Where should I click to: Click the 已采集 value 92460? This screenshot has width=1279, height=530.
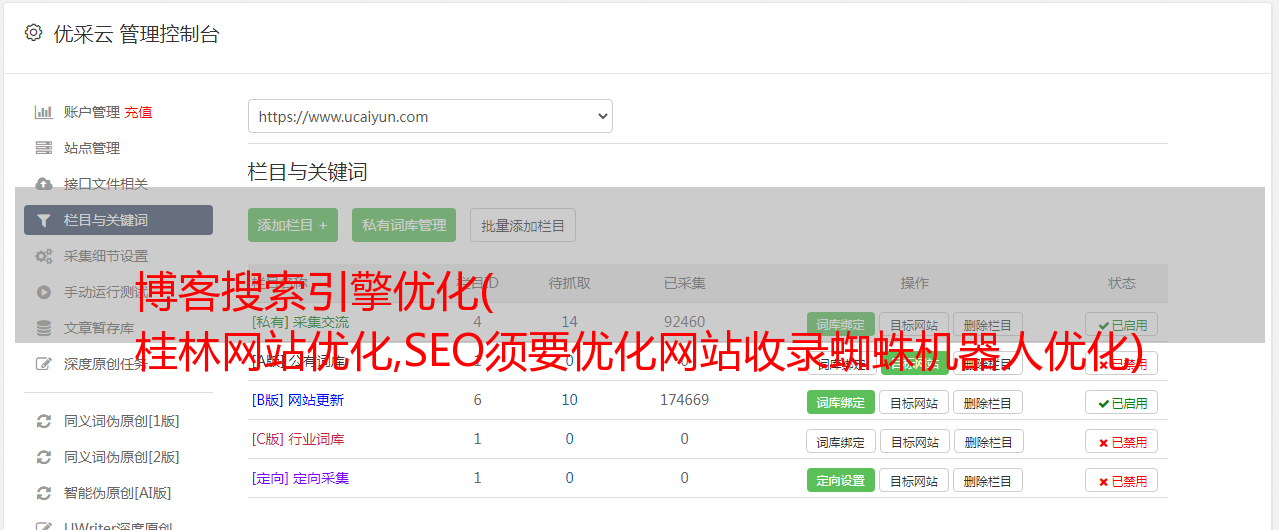685,322
